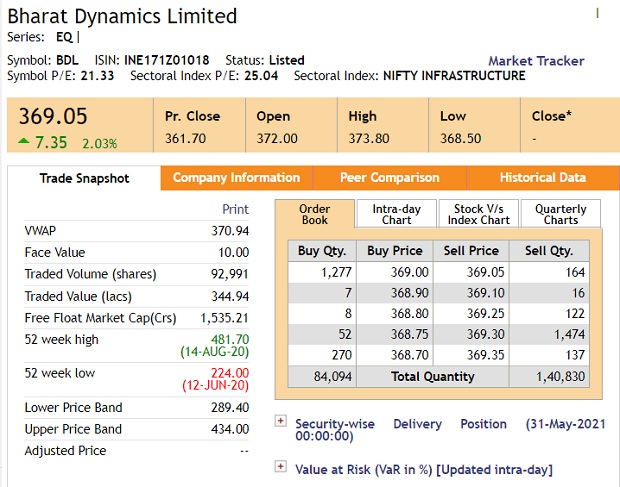Click the Bharat Dynamics Limited heading
The height and width of the screenshot is (487, 620).
click(122, 17)
